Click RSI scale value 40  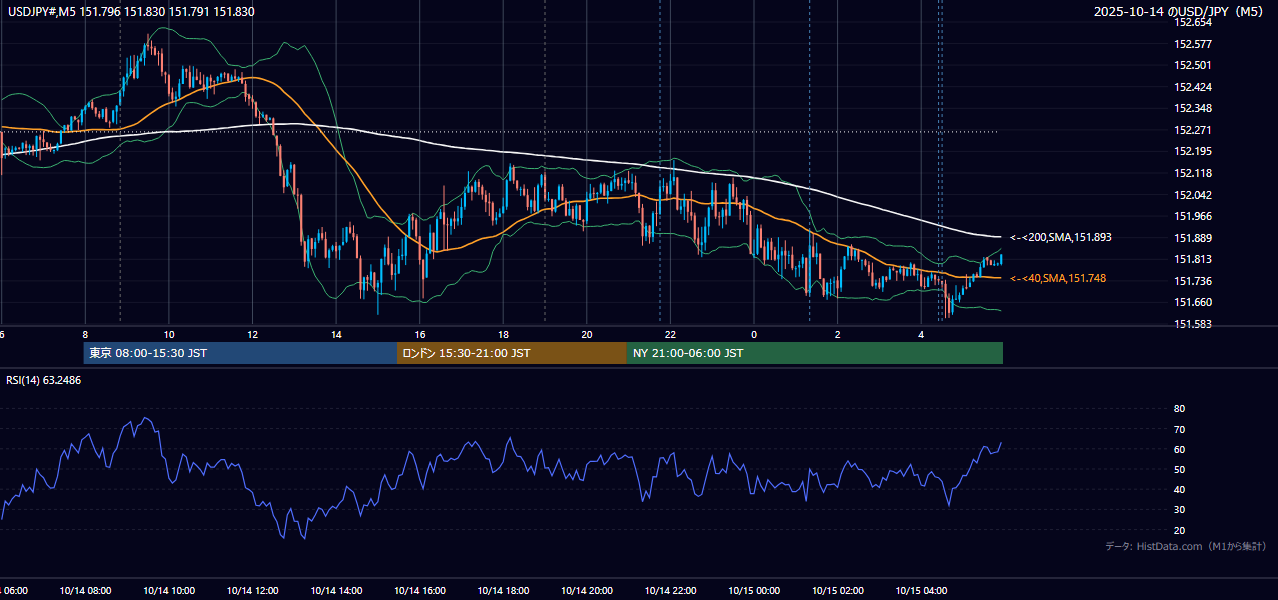1179,490
